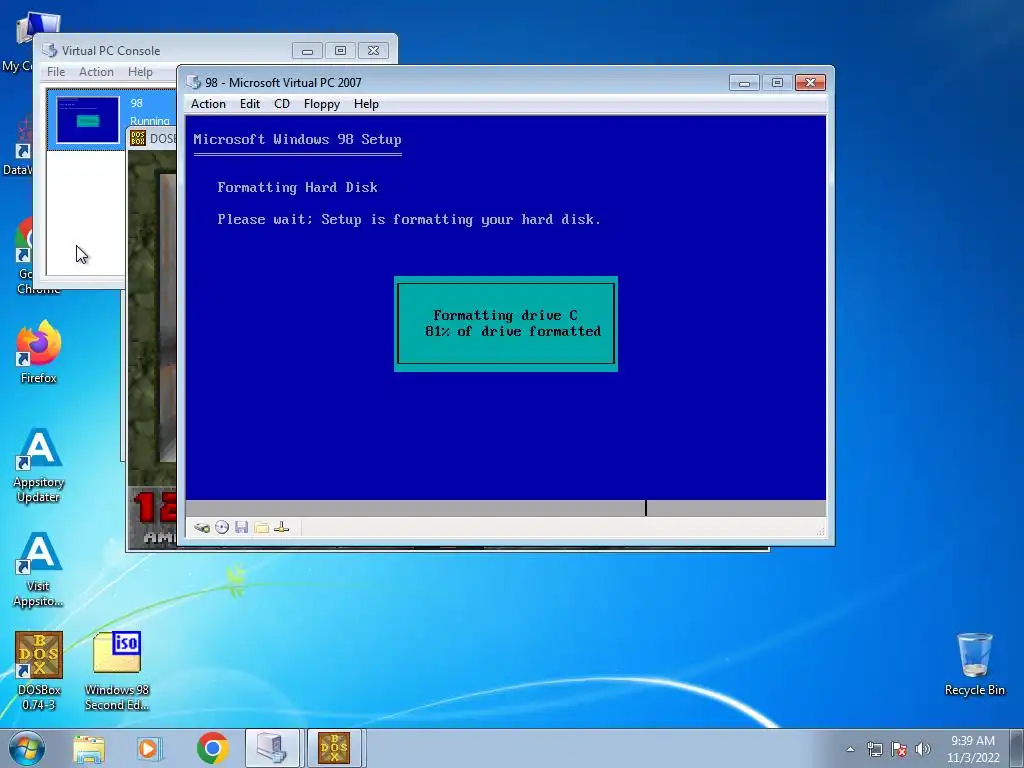Show hidden system tray icons arrow
This screenshot has width=1024, height=768.
tap(850, 749)
